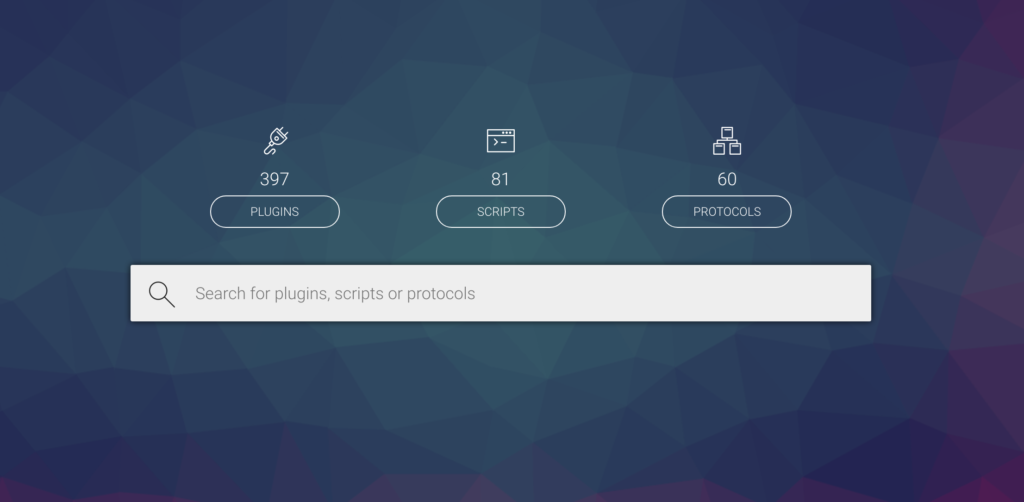Screen dimensions: 1024x502
Task: Select the command prompt icon for scripts
Action: point(501,140)
